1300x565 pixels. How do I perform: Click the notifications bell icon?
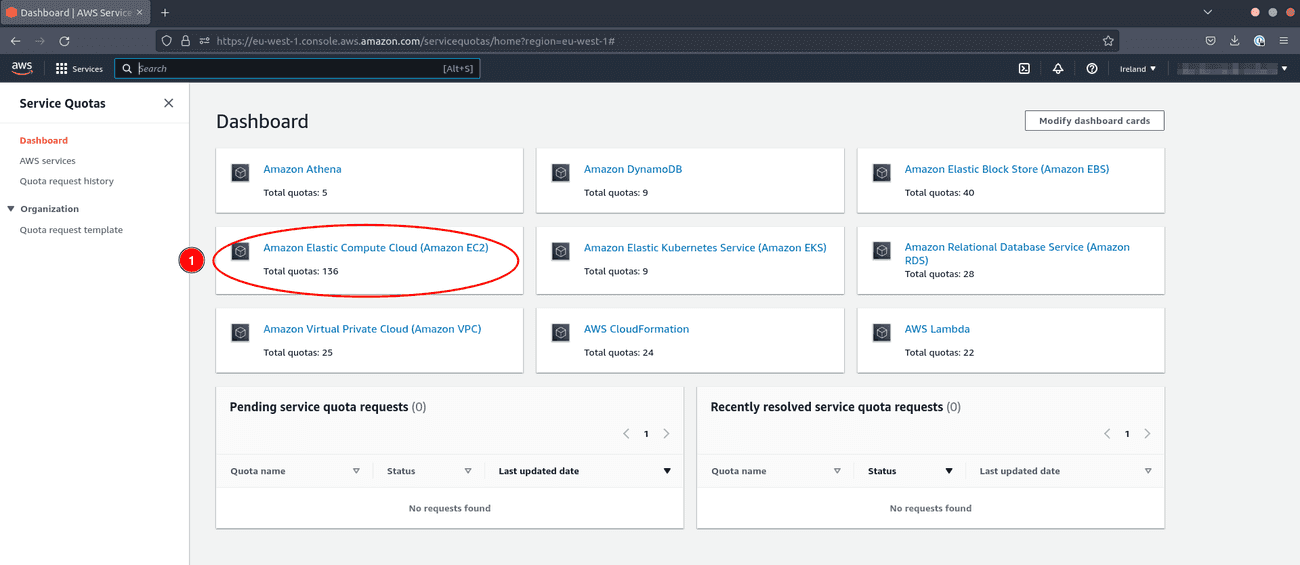1058,69
